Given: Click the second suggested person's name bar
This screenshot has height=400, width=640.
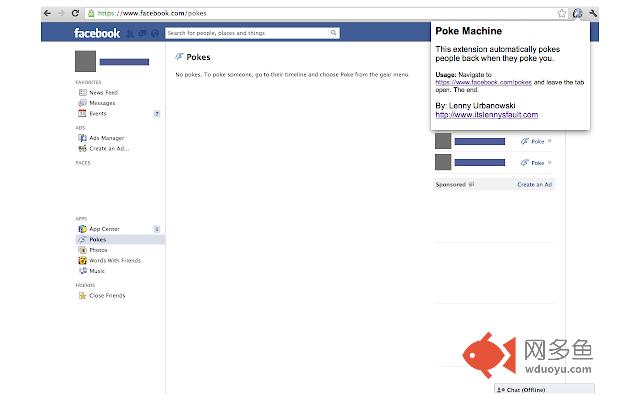Looking at the screenshot, I should pos(480,162).
